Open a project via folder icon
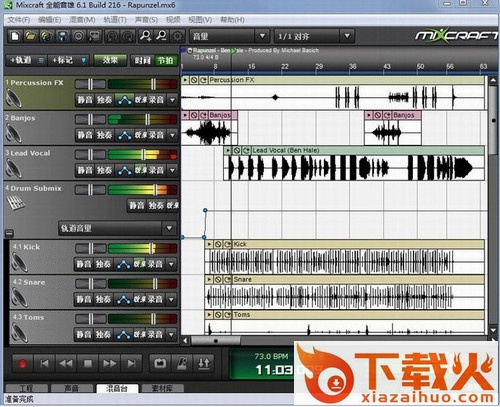This screenshot has height=407, width=500. point(30,36)
